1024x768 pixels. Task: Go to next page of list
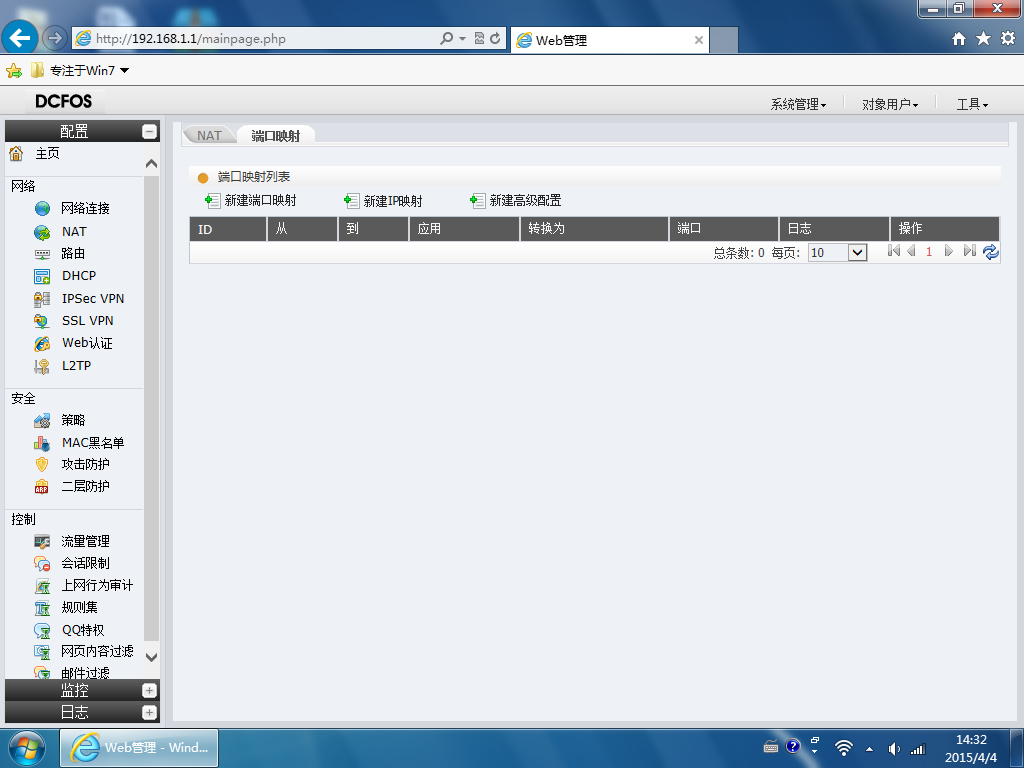[x=949, y=251]
